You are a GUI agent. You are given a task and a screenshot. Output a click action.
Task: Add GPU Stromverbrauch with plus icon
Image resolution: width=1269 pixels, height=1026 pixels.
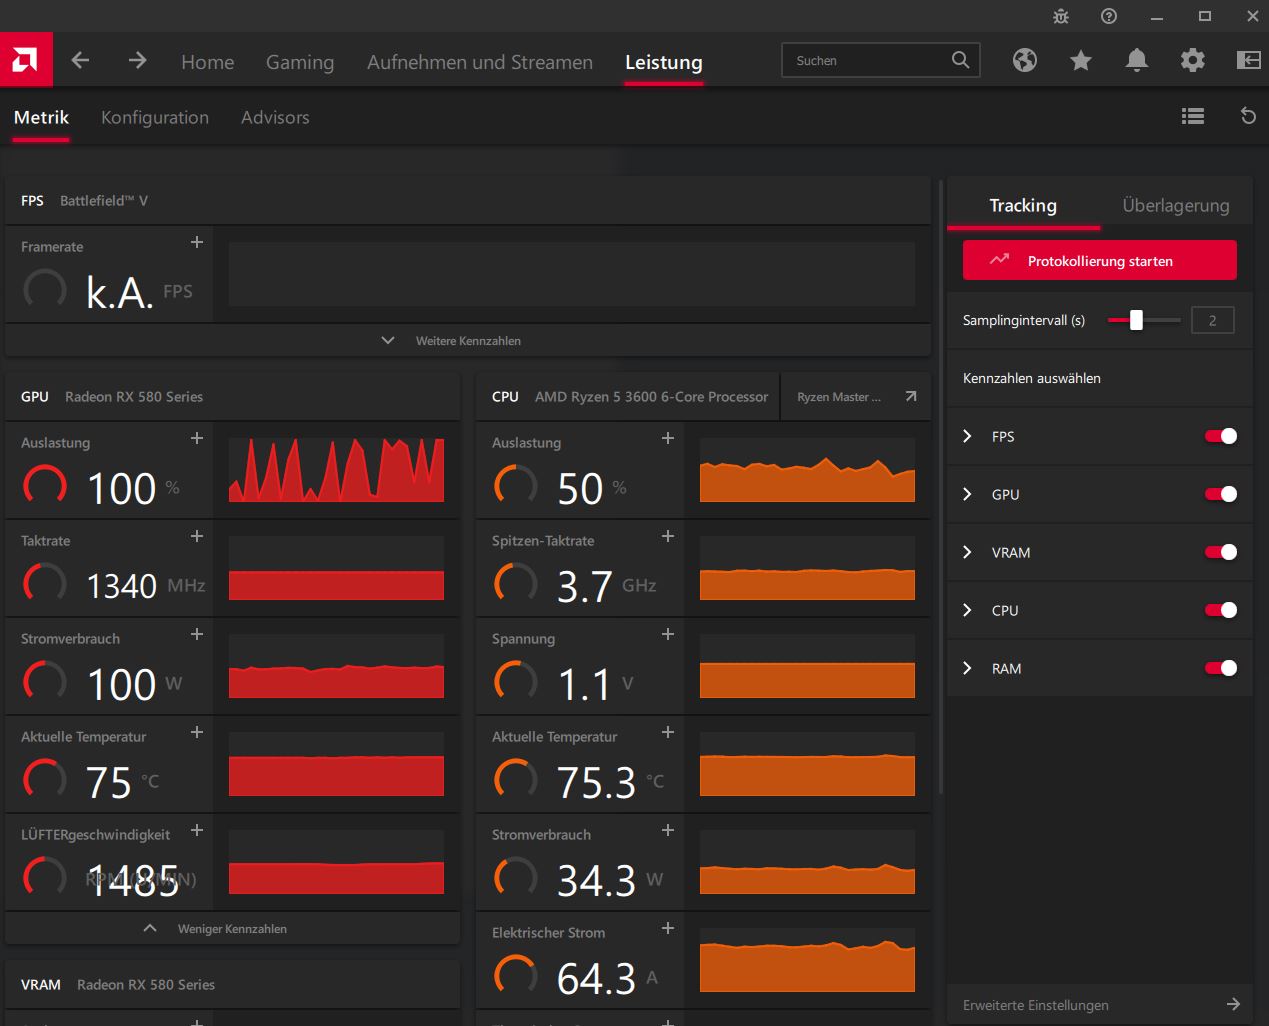197,634
